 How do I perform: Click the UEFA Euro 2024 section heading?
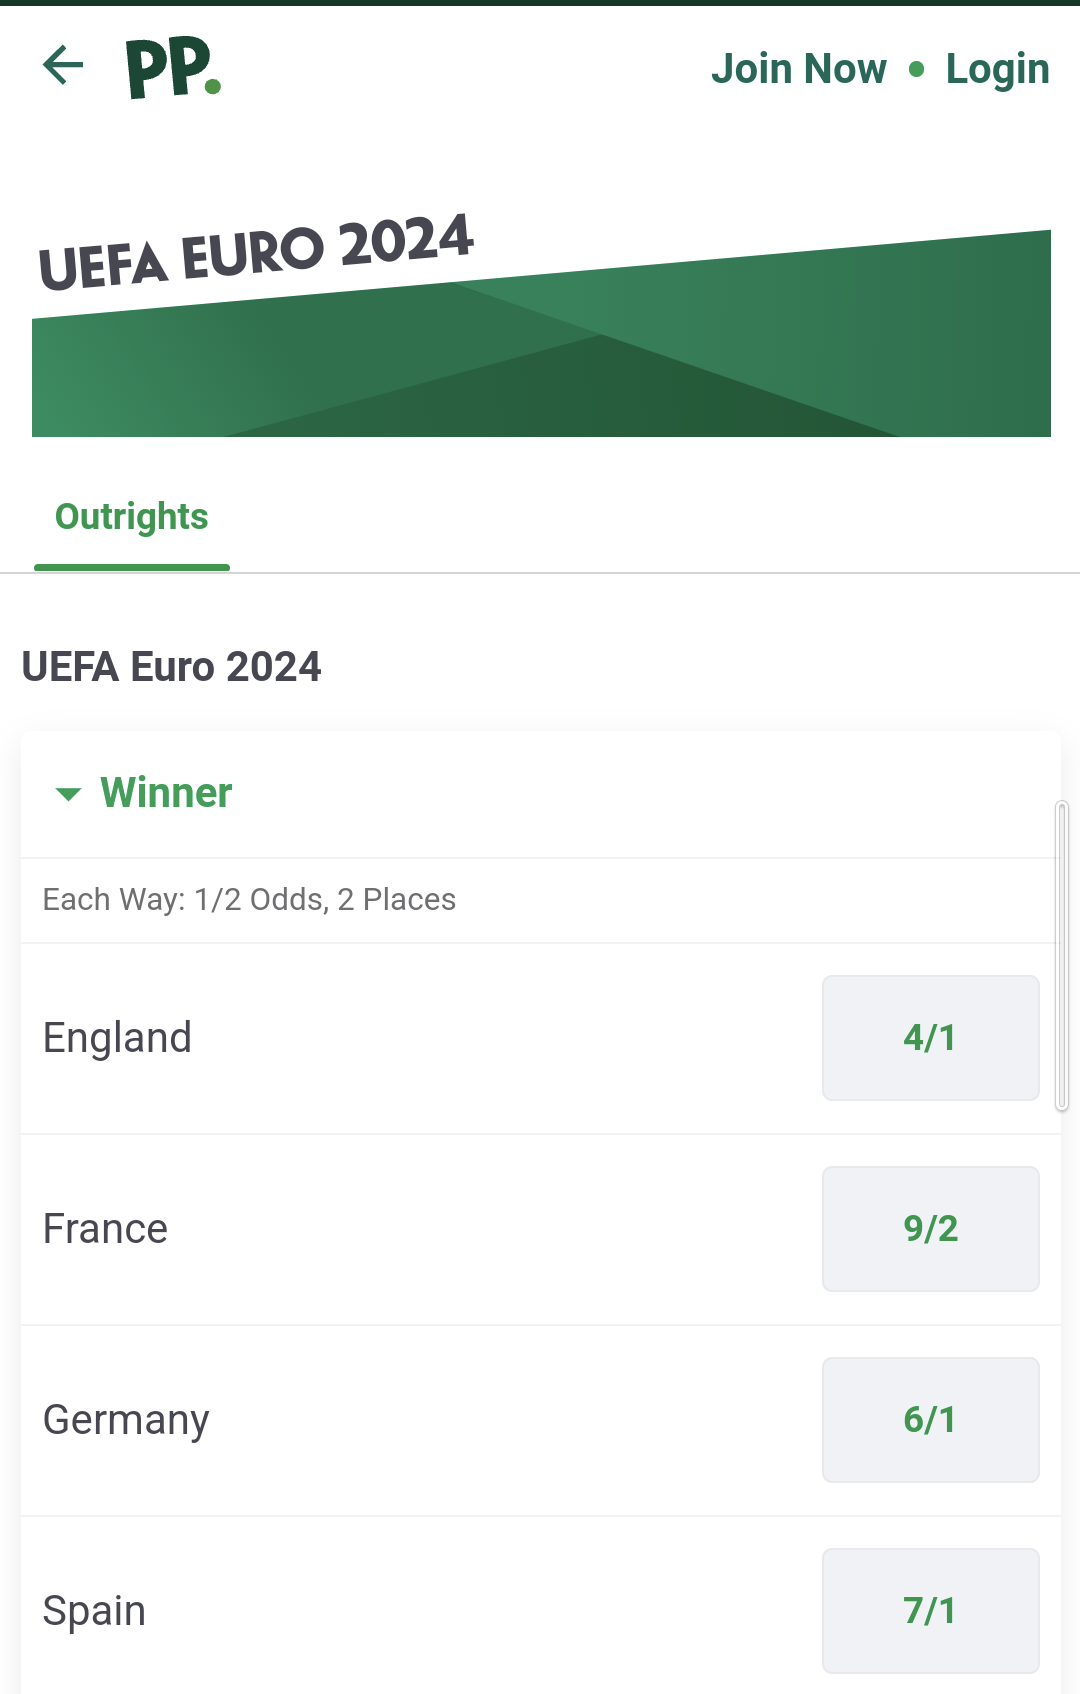(x=172, y=667)
